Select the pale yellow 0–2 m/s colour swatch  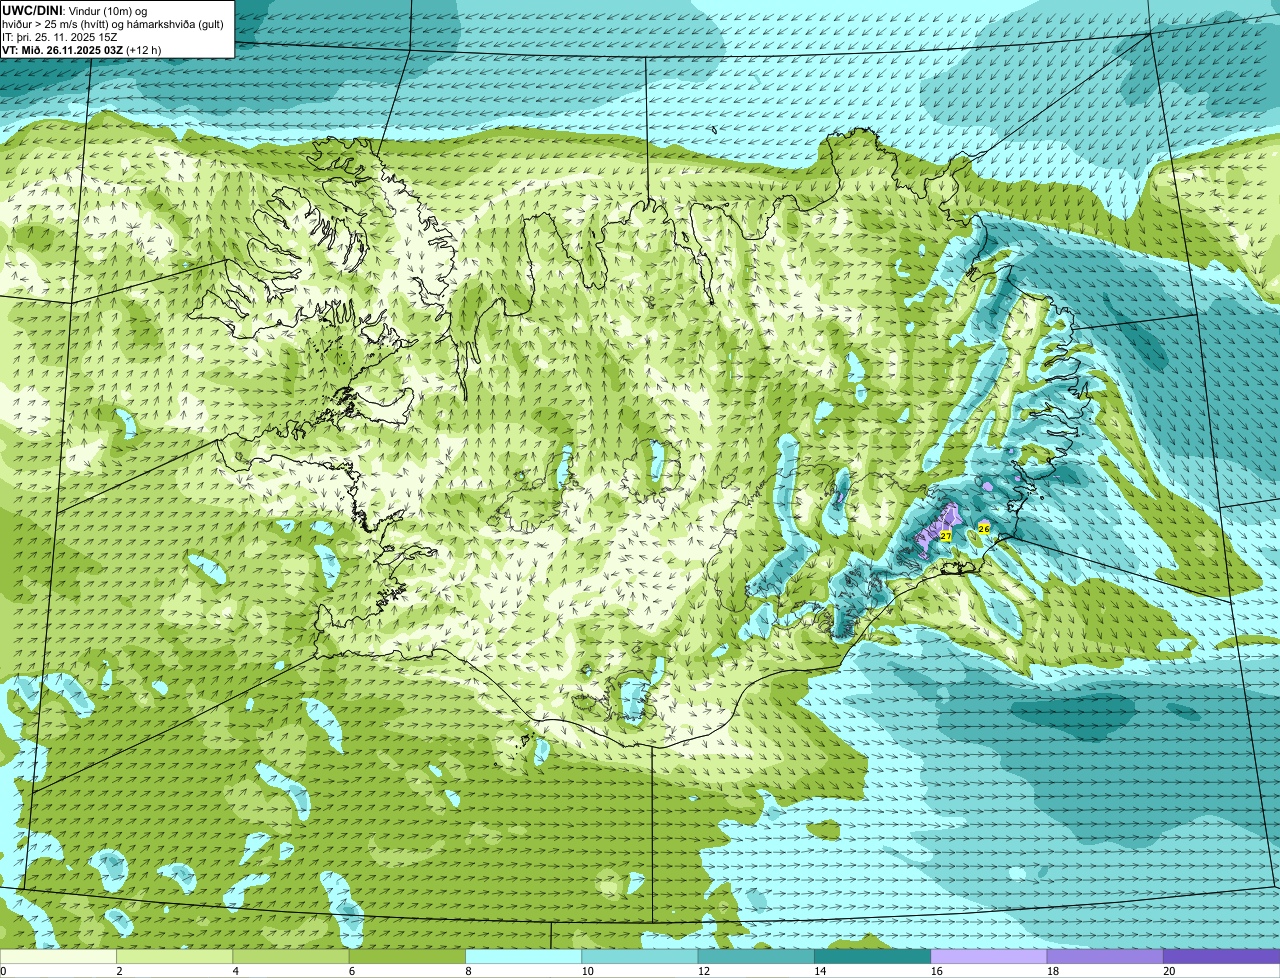[x=58, y=956]
